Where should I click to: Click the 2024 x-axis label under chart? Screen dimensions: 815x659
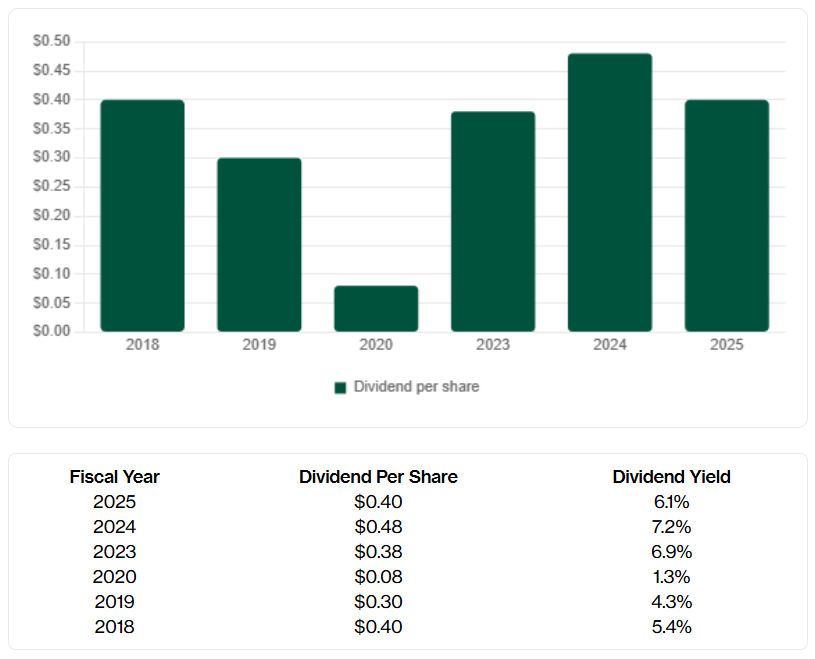[x=610, y=345]
